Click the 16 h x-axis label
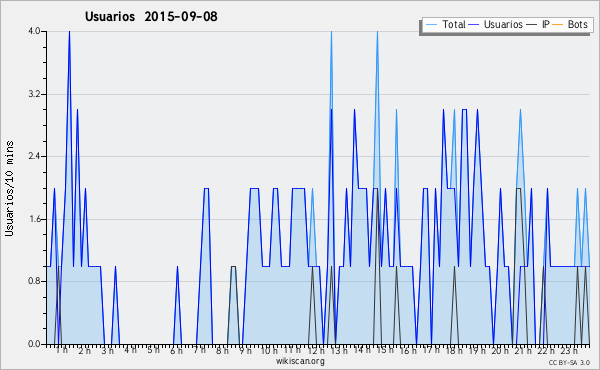 click(408, 350)
